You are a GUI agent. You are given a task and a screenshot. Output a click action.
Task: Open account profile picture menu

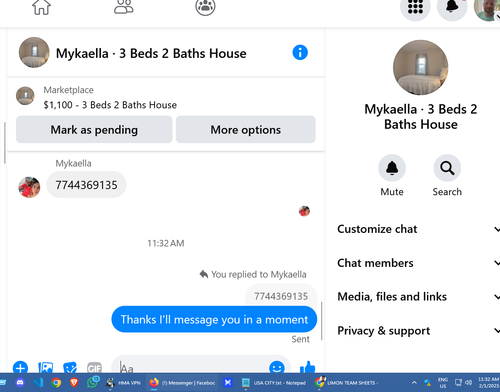tap(487, 8)
